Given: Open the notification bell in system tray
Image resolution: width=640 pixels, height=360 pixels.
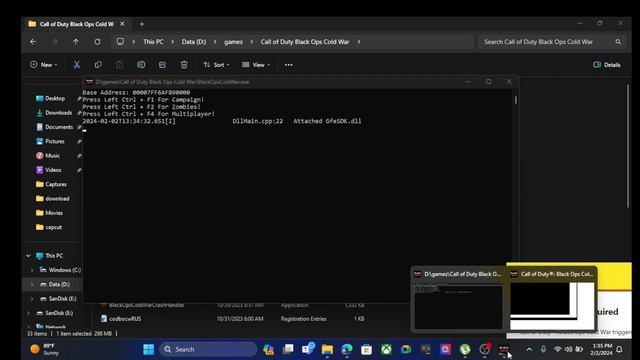Looking at the screenshot, I should tap(619, 349).
